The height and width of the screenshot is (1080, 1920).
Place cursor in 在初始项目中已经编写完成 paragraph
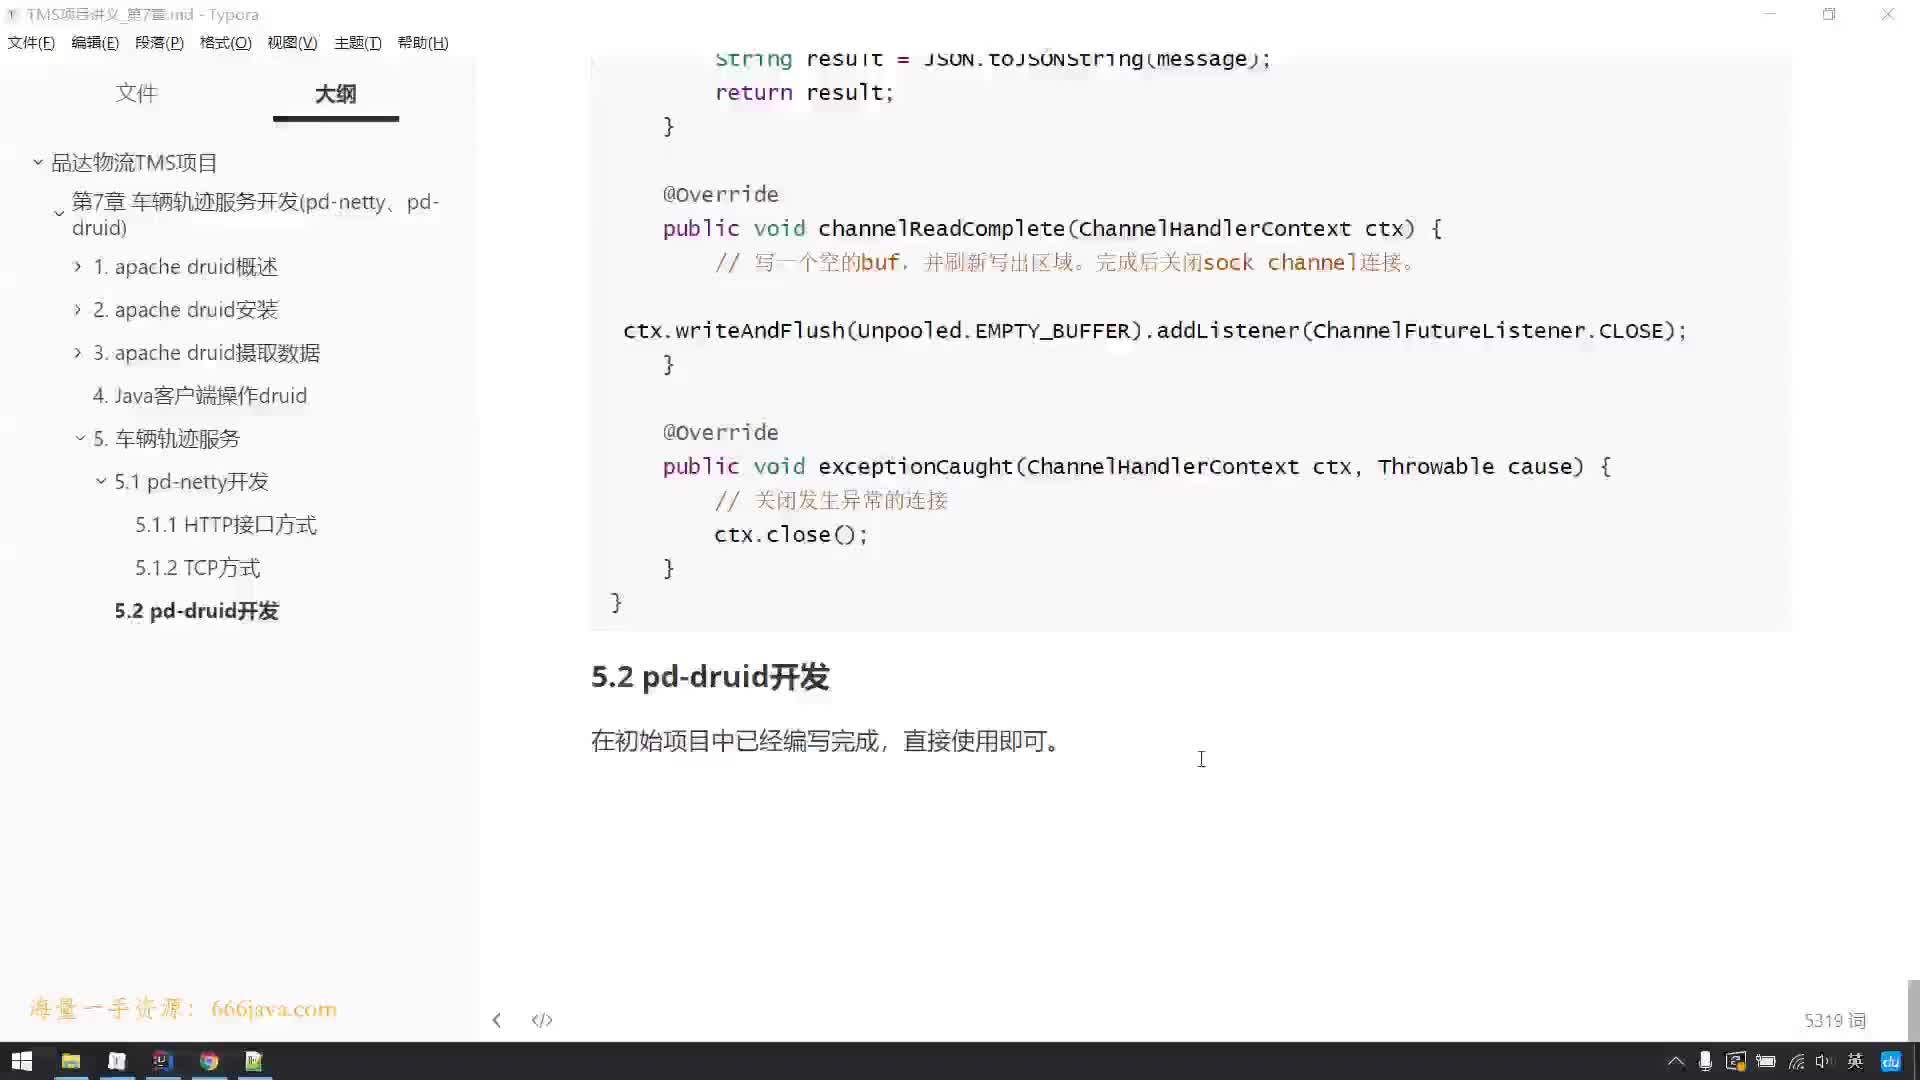[827, 741]
